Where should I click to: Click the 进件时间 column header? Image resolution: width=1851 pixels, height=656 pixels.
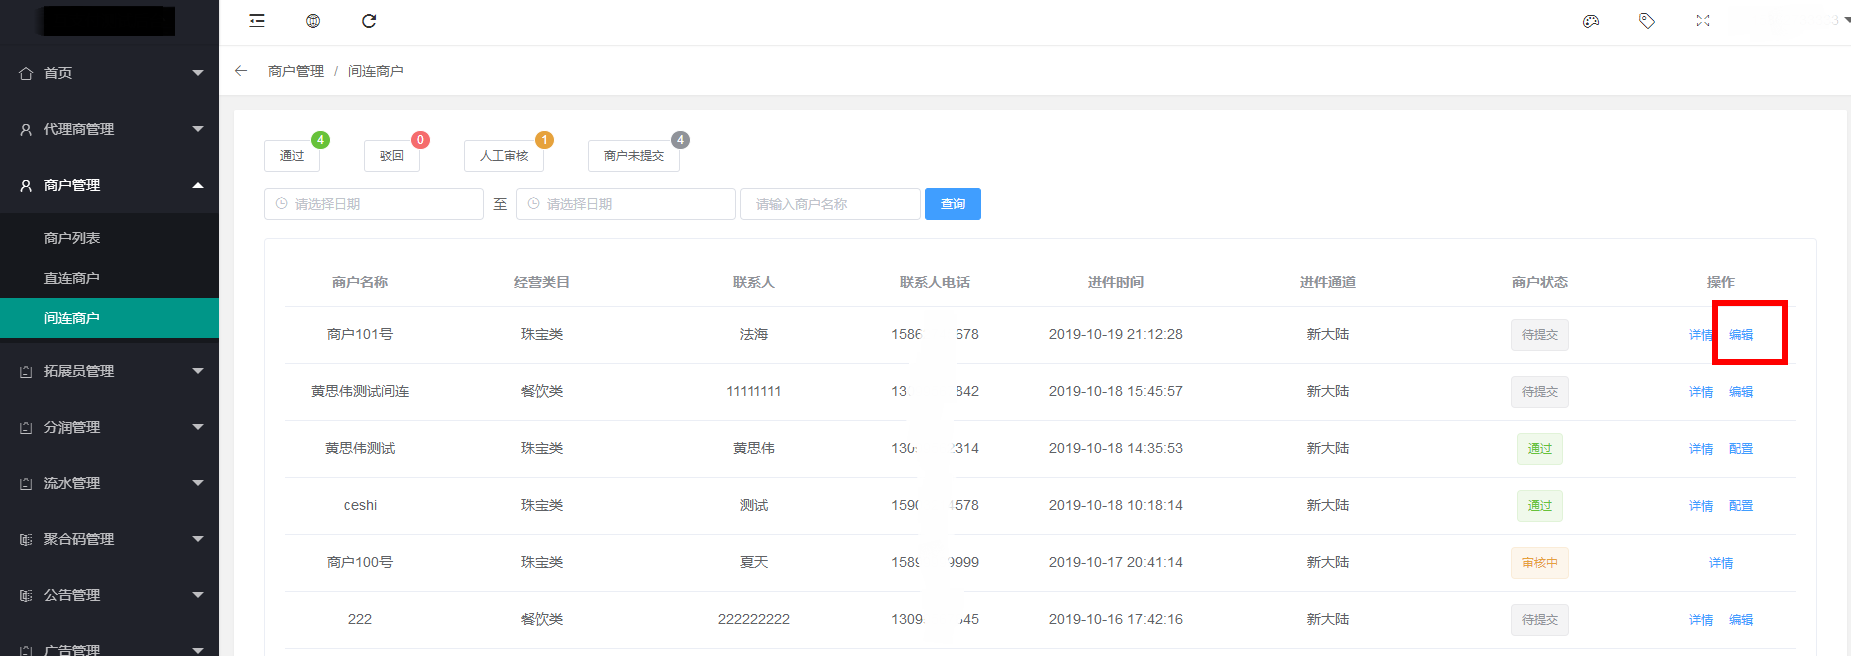1116,282
